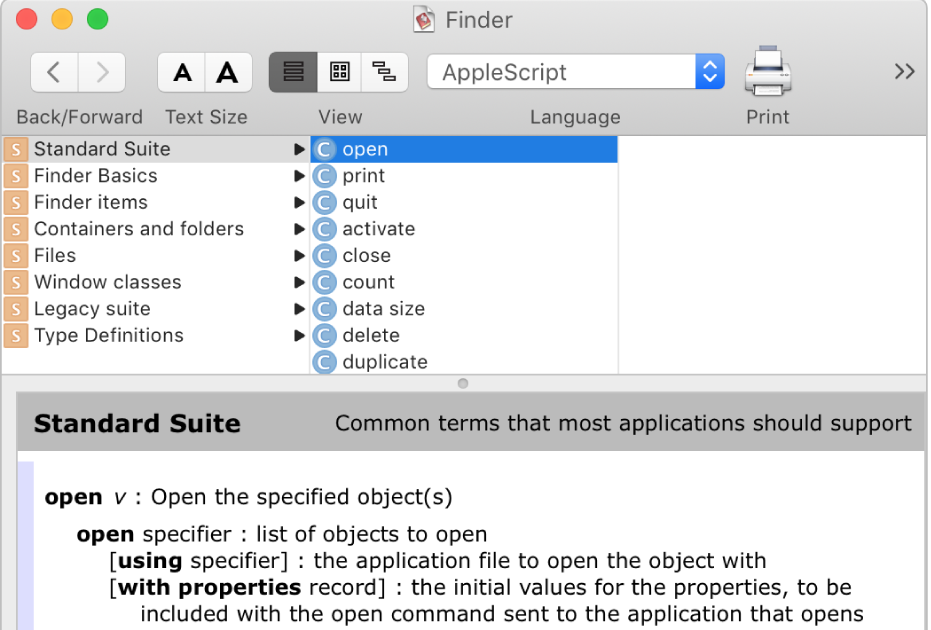931x630 pixels.
Task: Open the AppleScript language dropdown
Action: [x=575, y=72]
